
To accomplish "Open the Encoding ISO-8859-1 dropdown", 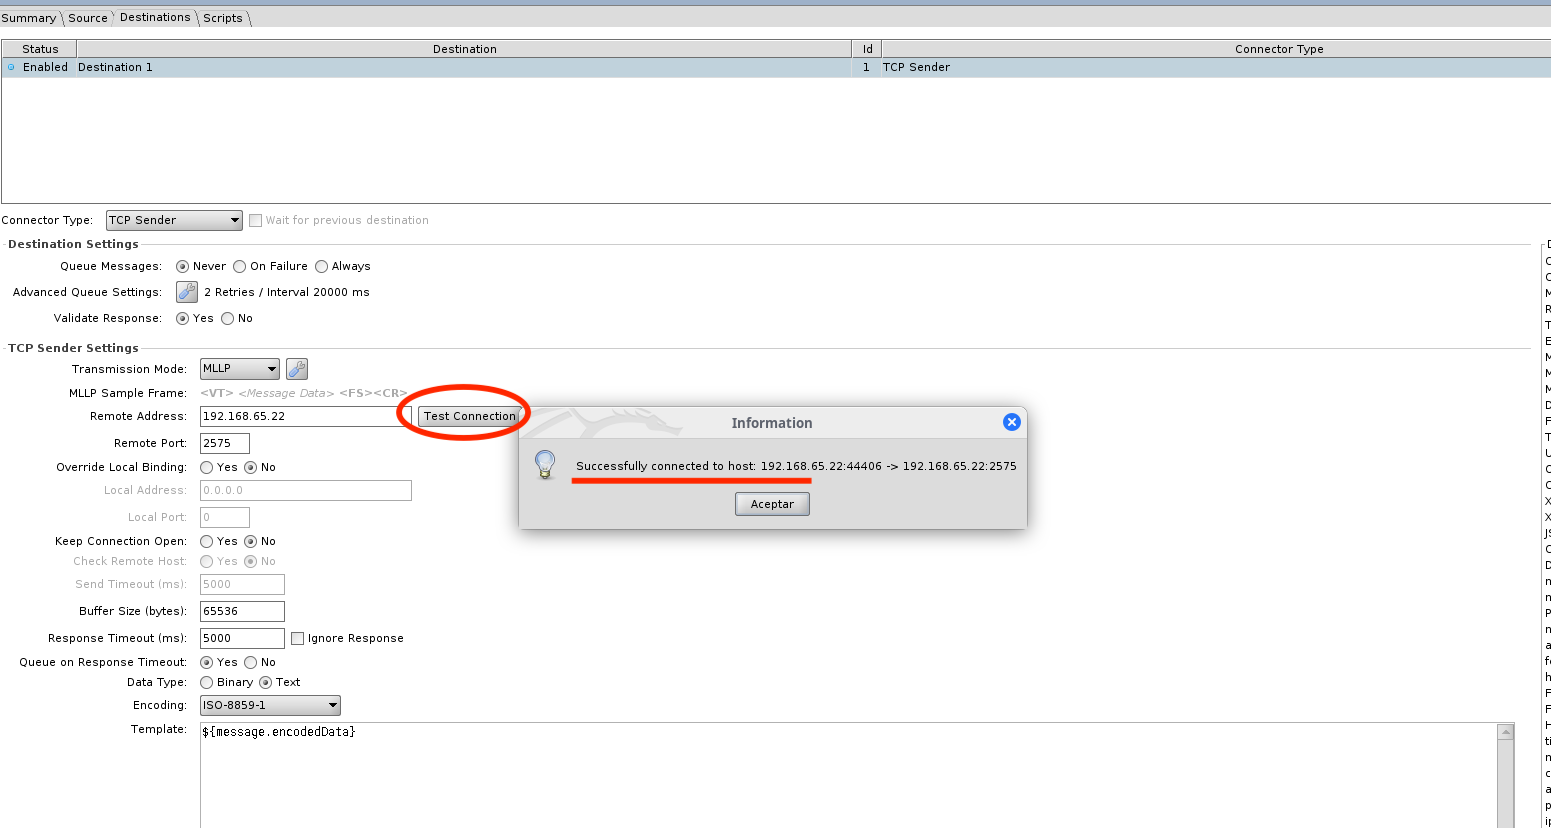I will (x=270, y=705).
